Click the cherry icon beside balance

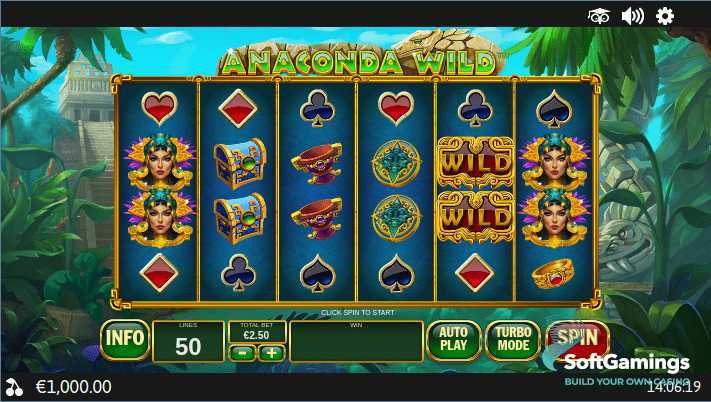point(15,387)
